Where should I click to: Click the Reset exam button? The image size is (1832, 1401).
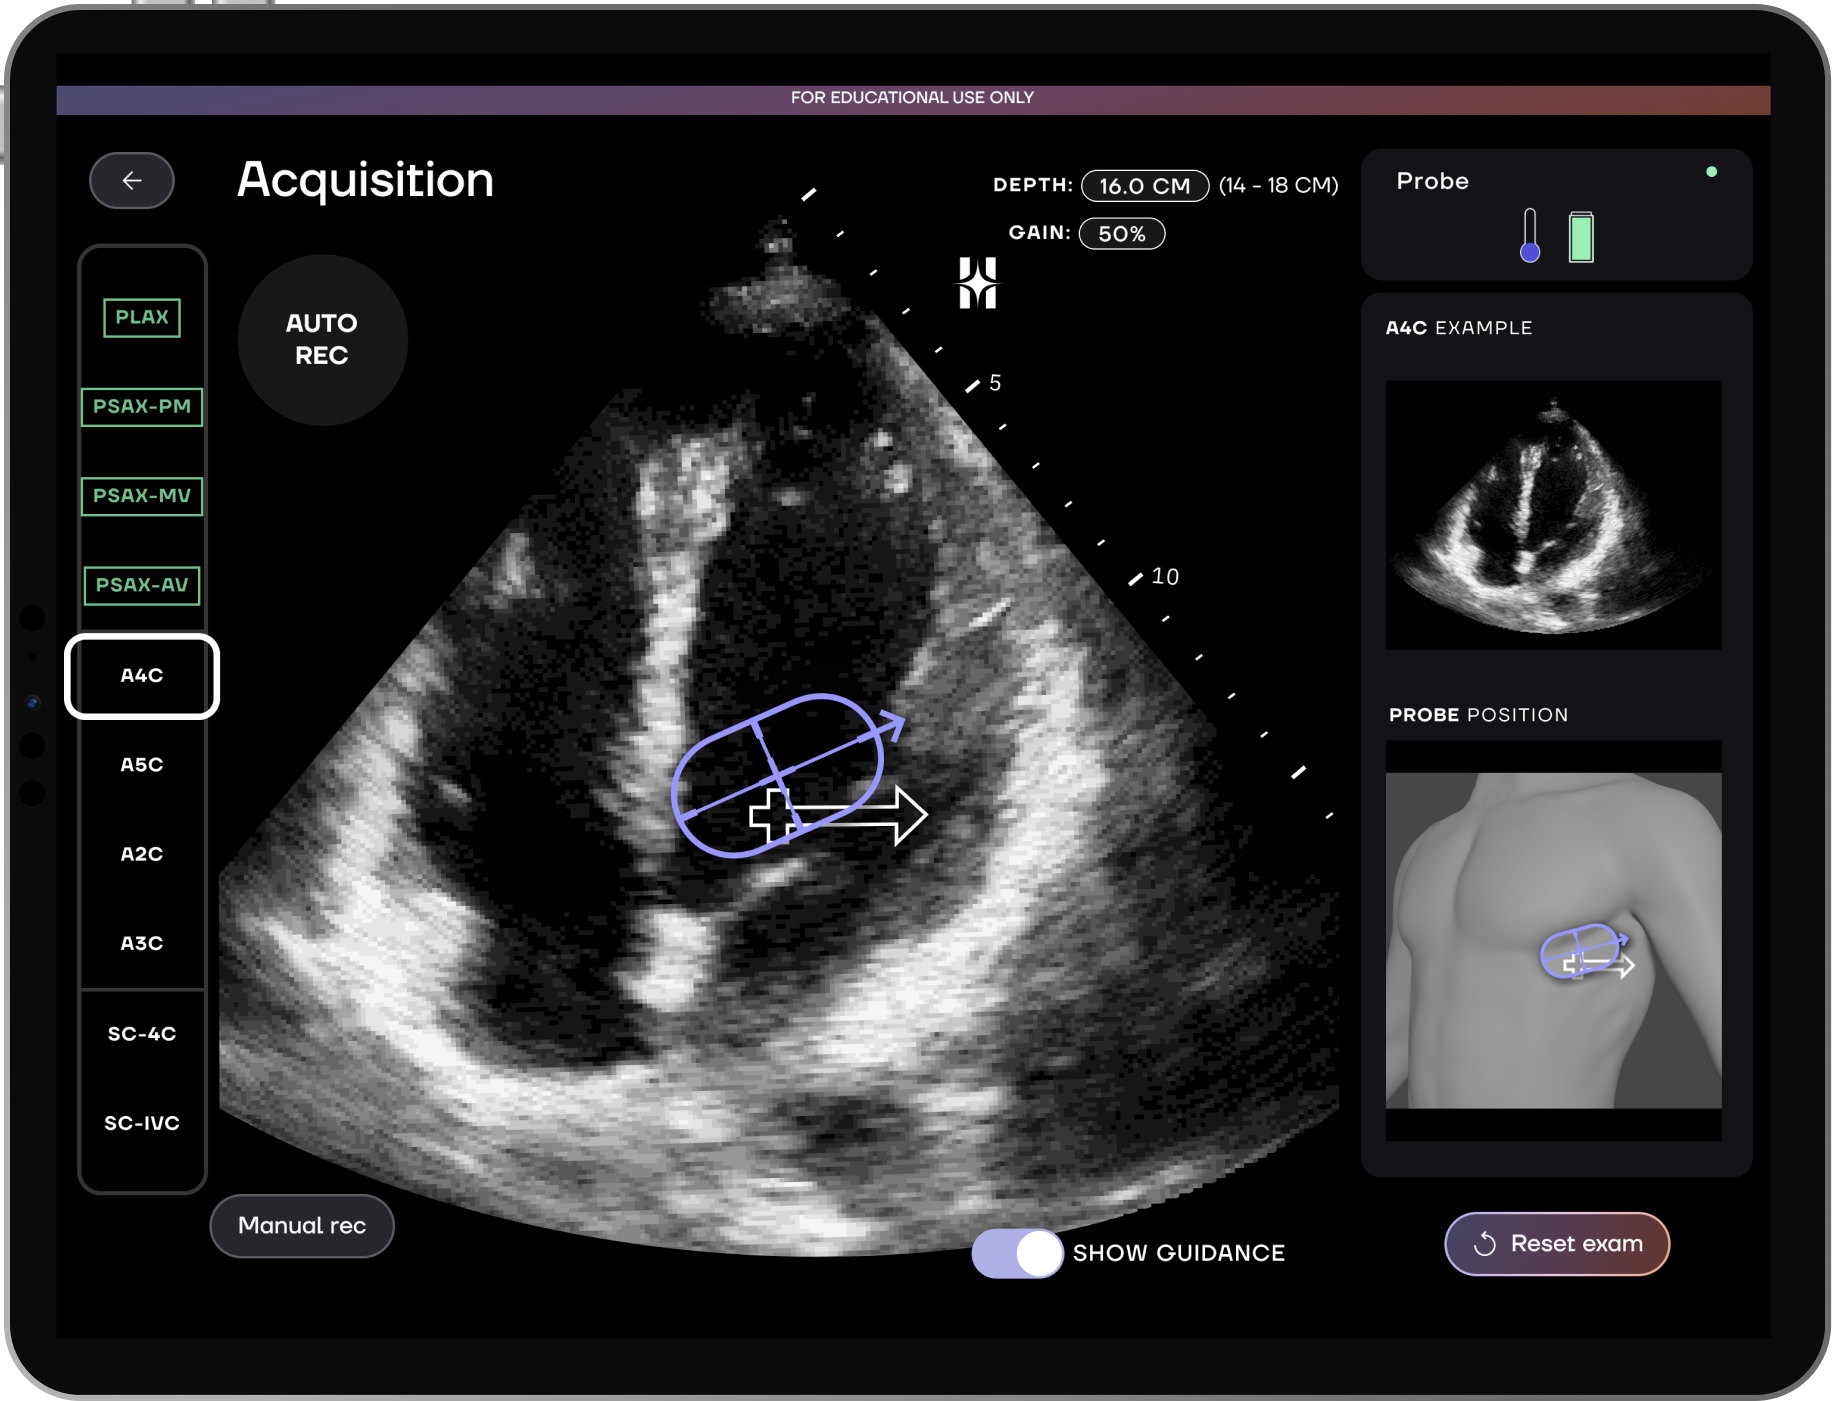pos(1556,1244)
